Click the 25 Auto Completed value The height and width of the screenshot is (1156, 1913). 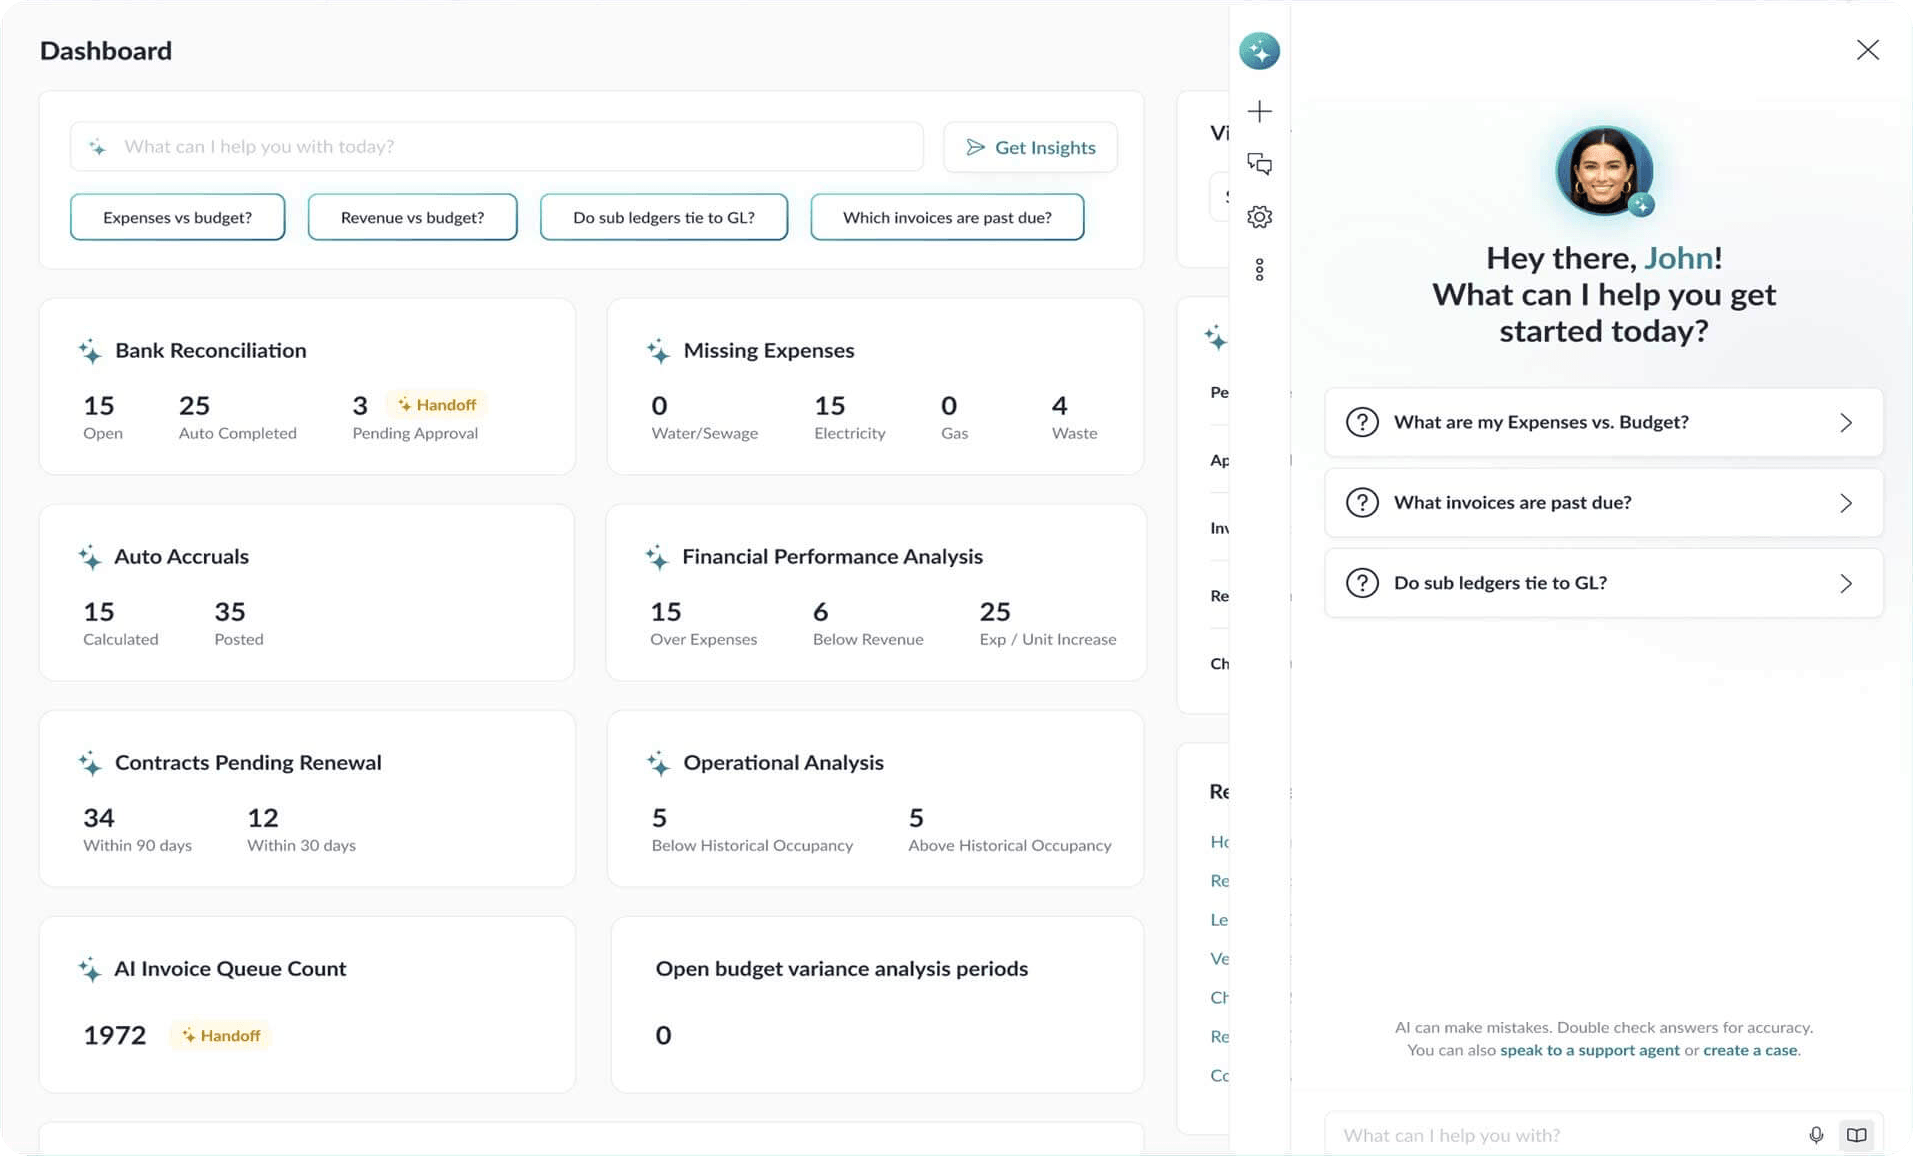[x=194, y=405]
